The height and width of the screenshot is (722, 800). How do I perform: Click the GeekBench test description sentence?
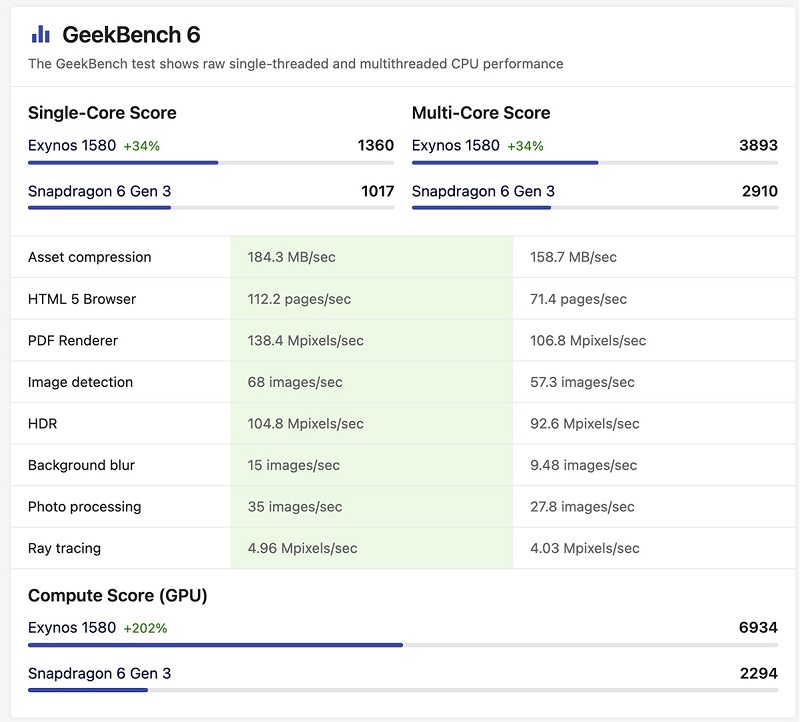[295, 64]
